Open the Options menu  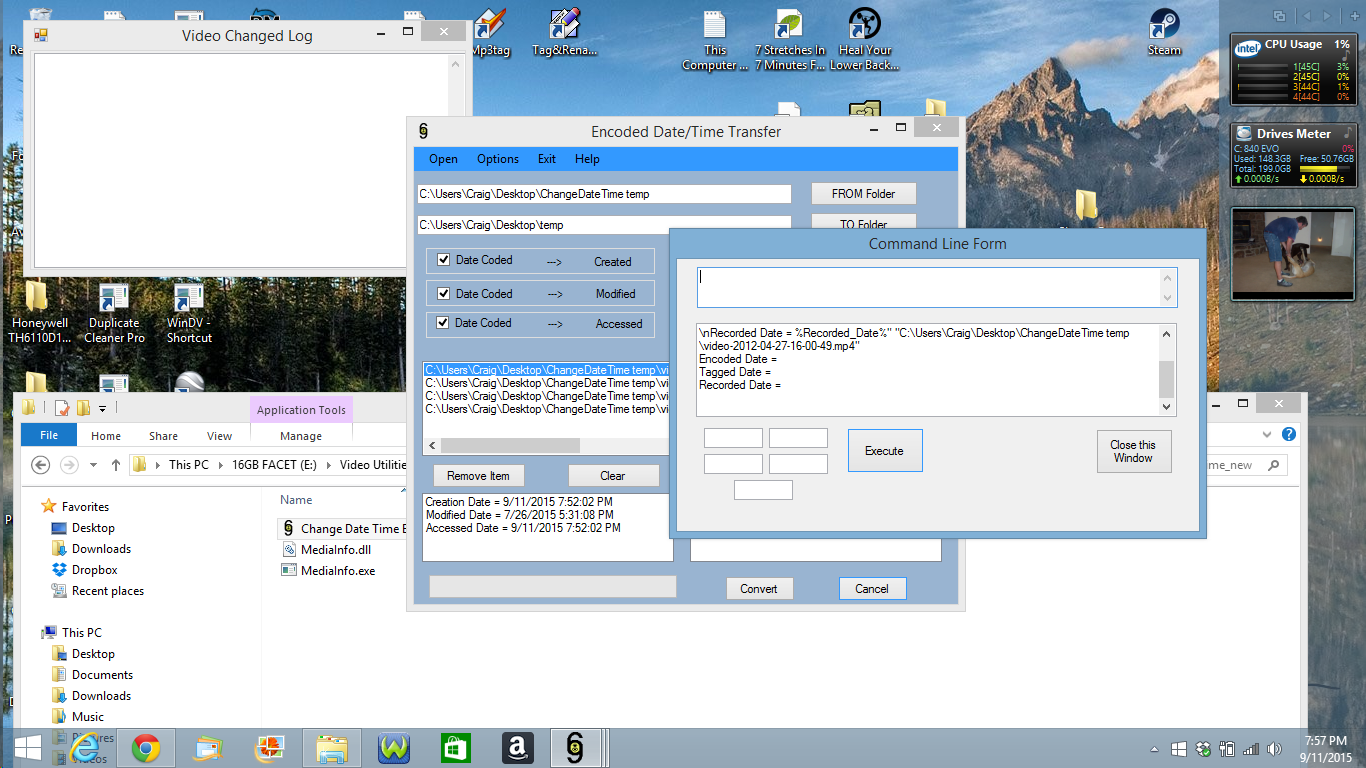tap(497, 159)
